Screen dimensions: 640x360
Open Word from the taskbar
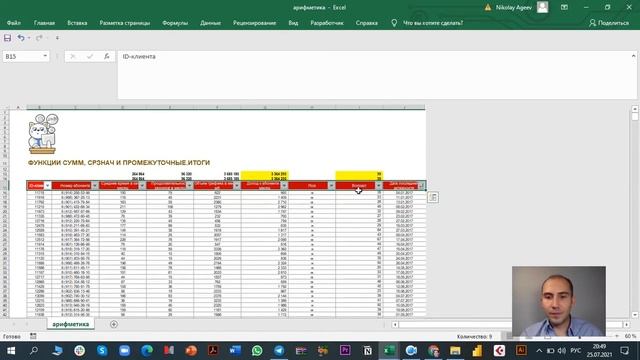(x=235, y=351)
